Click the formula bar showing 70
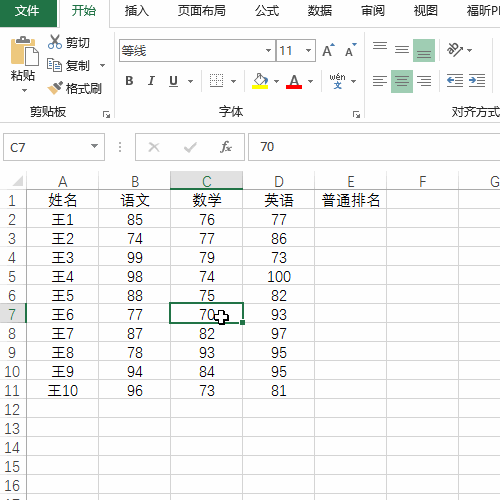 click(374, 147)
